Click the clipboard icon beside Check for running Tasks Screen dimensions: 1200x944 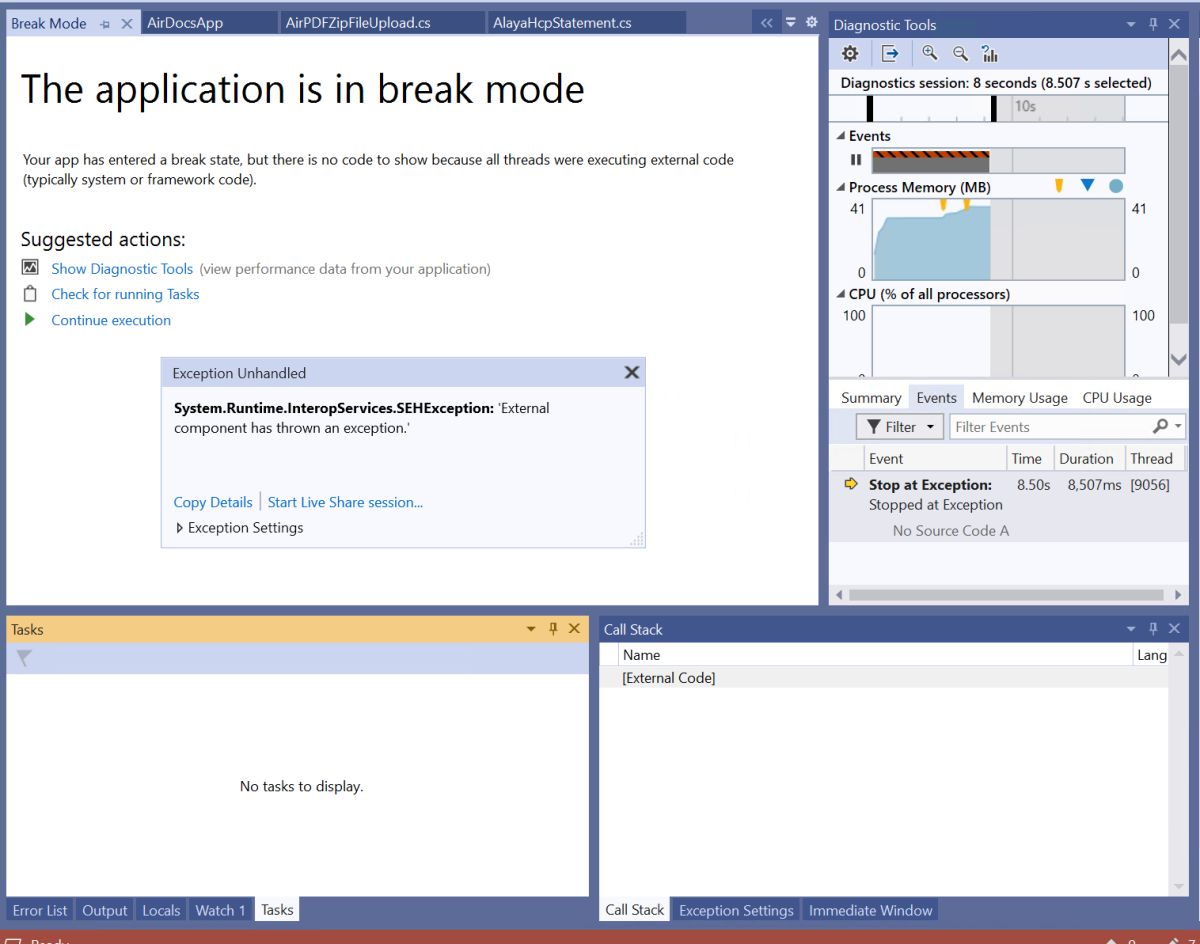click(x=30, y=294)
